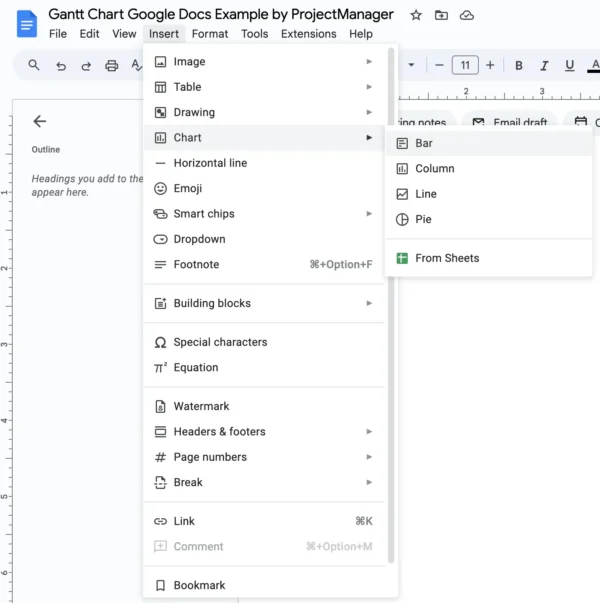Expand the Smart chips submenu
This screenshot has height=603, width=600.
pos(264,214)
